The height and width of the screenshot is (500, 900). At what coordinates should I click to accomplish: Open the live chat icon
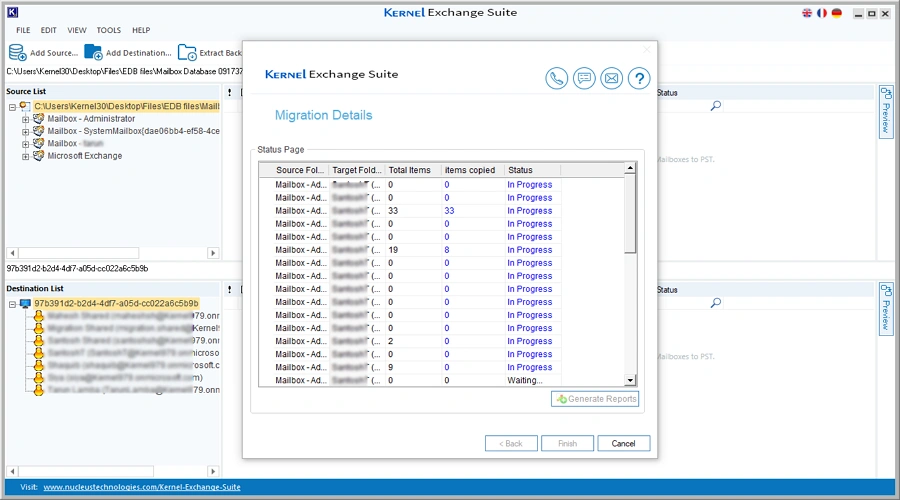point(584,78)
